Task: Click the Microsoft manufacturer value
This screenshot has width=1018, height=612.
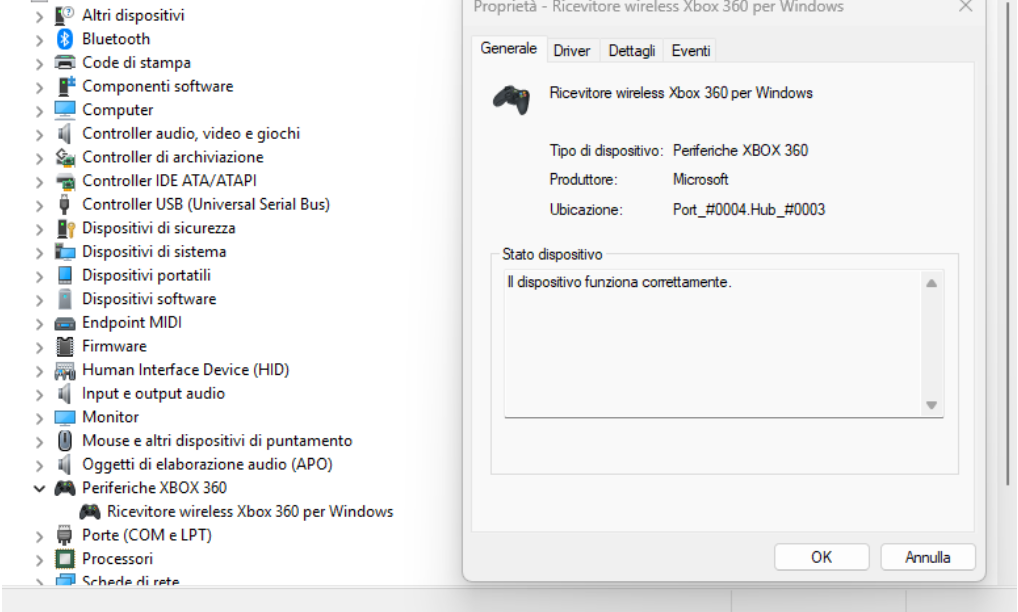Action: pyautogui.click(x=701, y=179)
